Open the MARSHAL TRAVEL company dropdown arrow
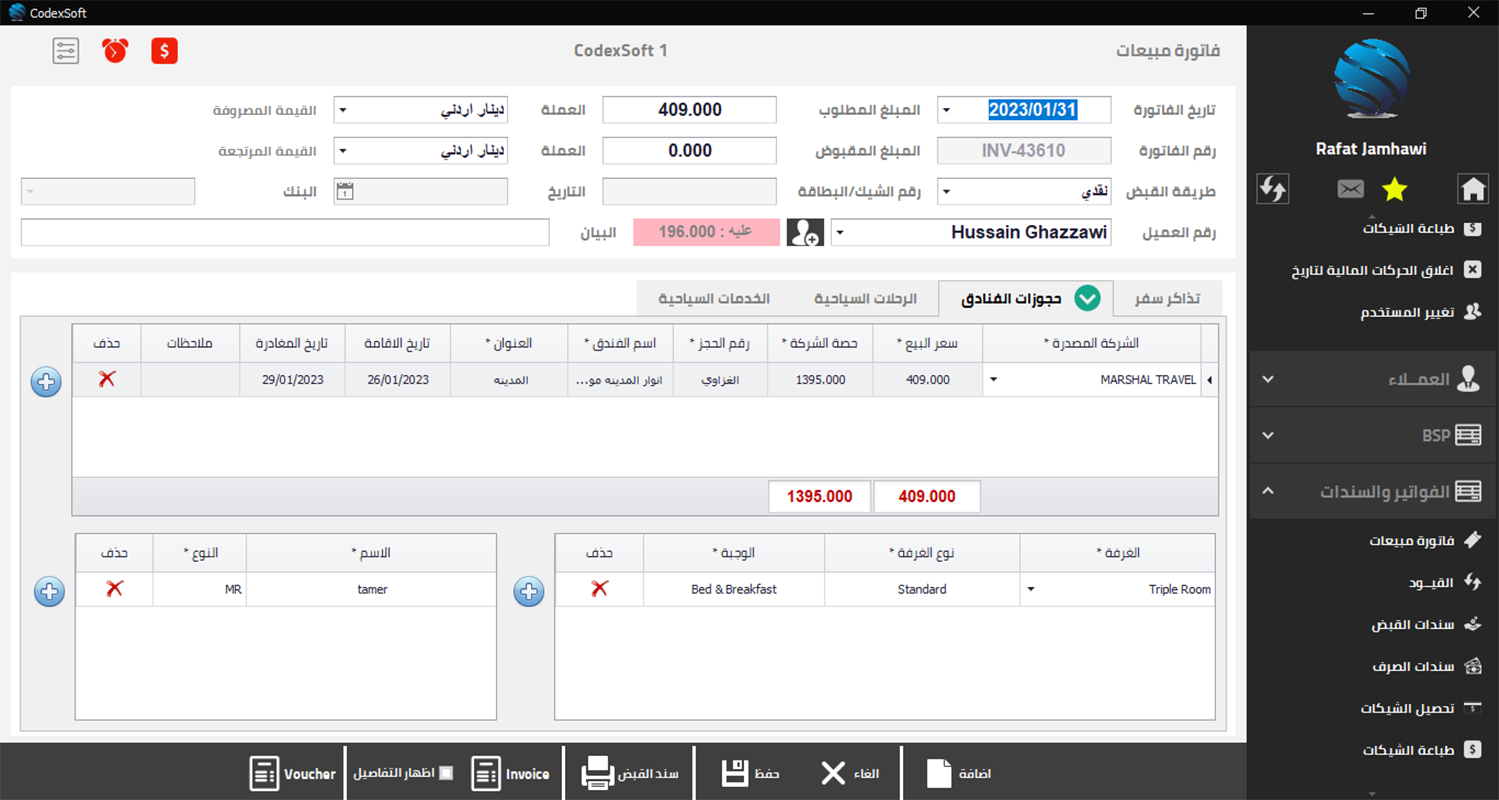The image size is (1499, 800). [x=993, y=380]
